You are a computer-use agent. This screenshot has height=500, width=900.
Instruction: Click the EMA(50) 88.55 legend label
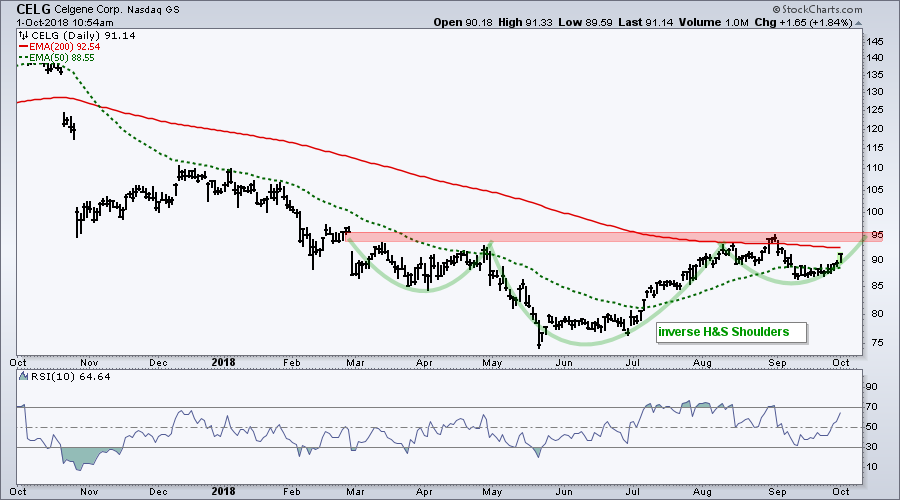[62, 58]
